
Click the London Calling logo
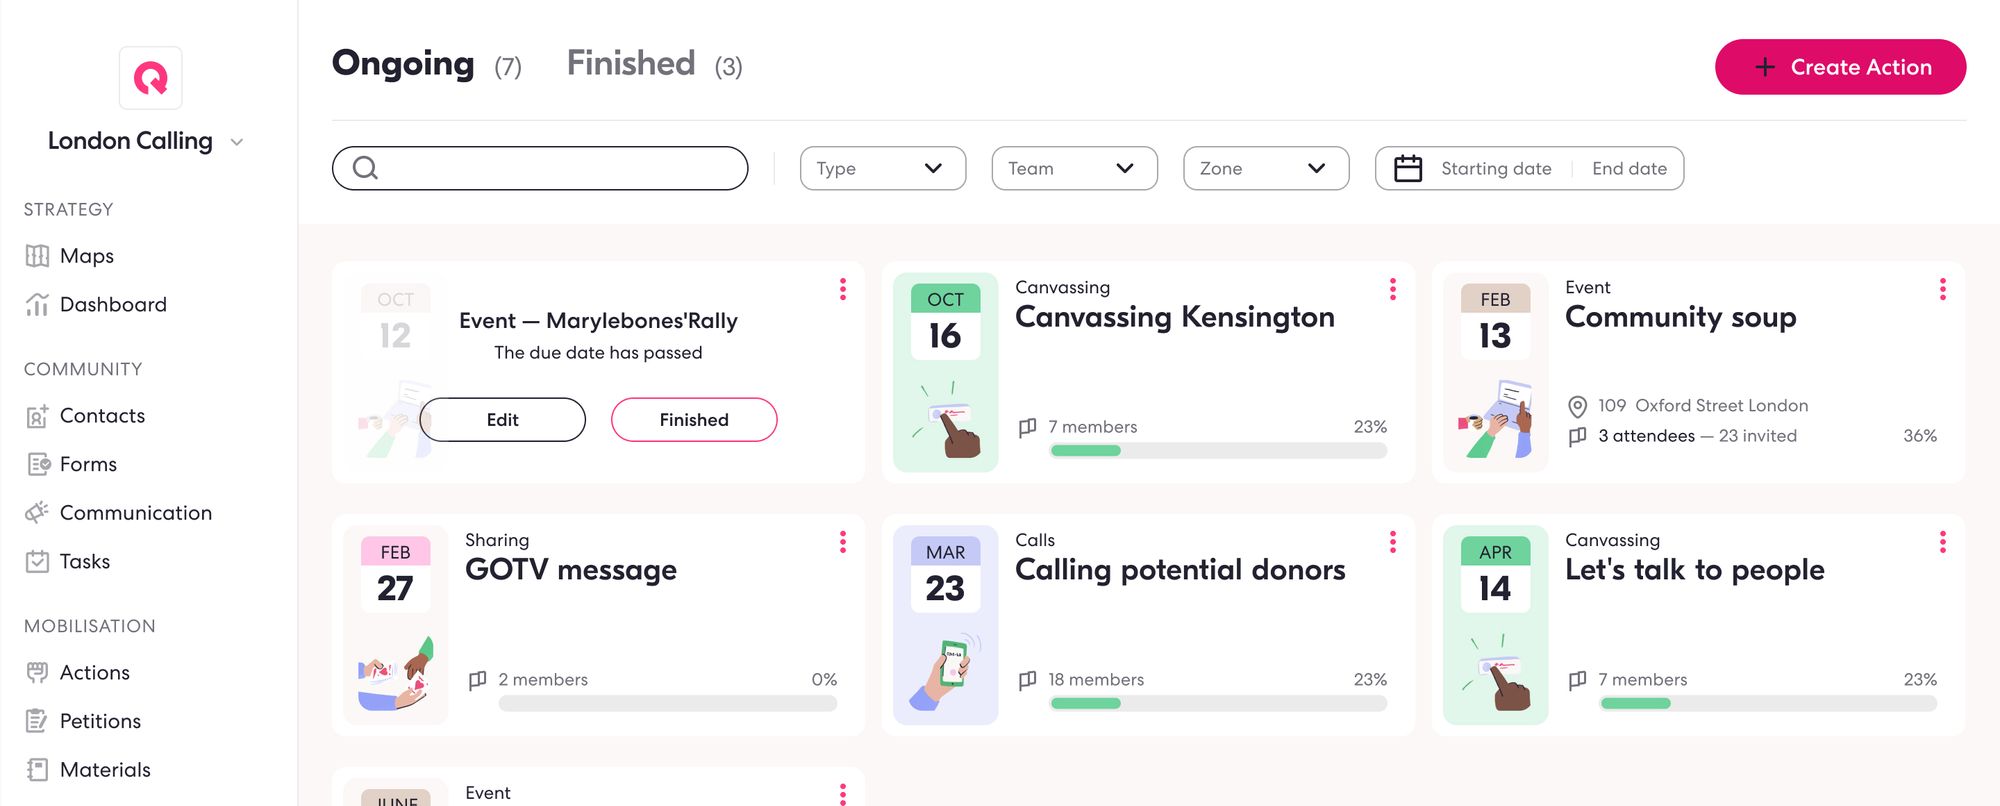pyautogui.click(x=150, y=78)
